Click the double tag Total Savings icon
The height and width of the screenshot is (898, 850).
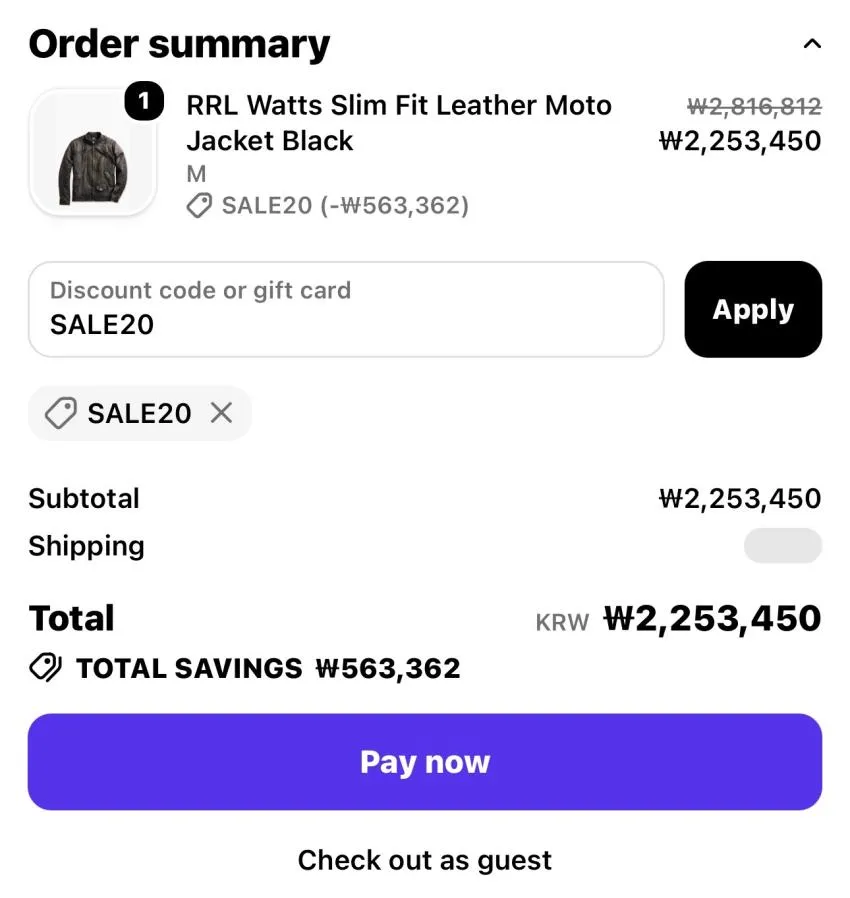pyautogui.click(x=45, y=668)
